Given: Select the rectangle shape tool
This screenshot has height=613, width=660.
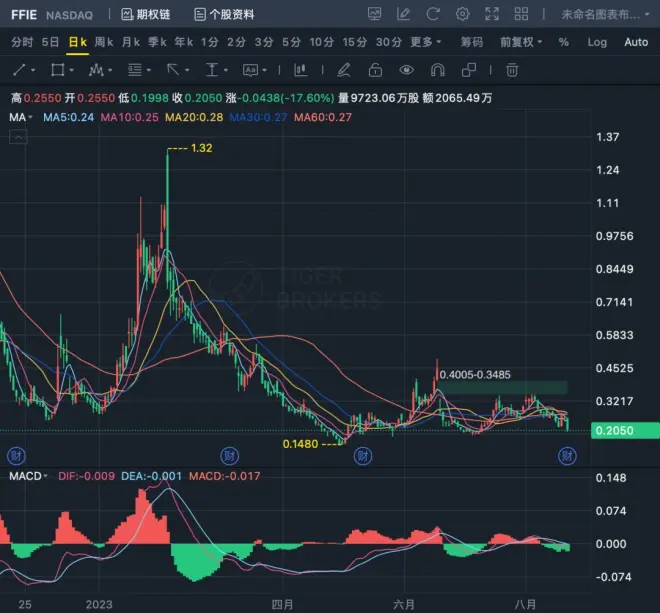Looking at the screenshot, I should point(57,70).
